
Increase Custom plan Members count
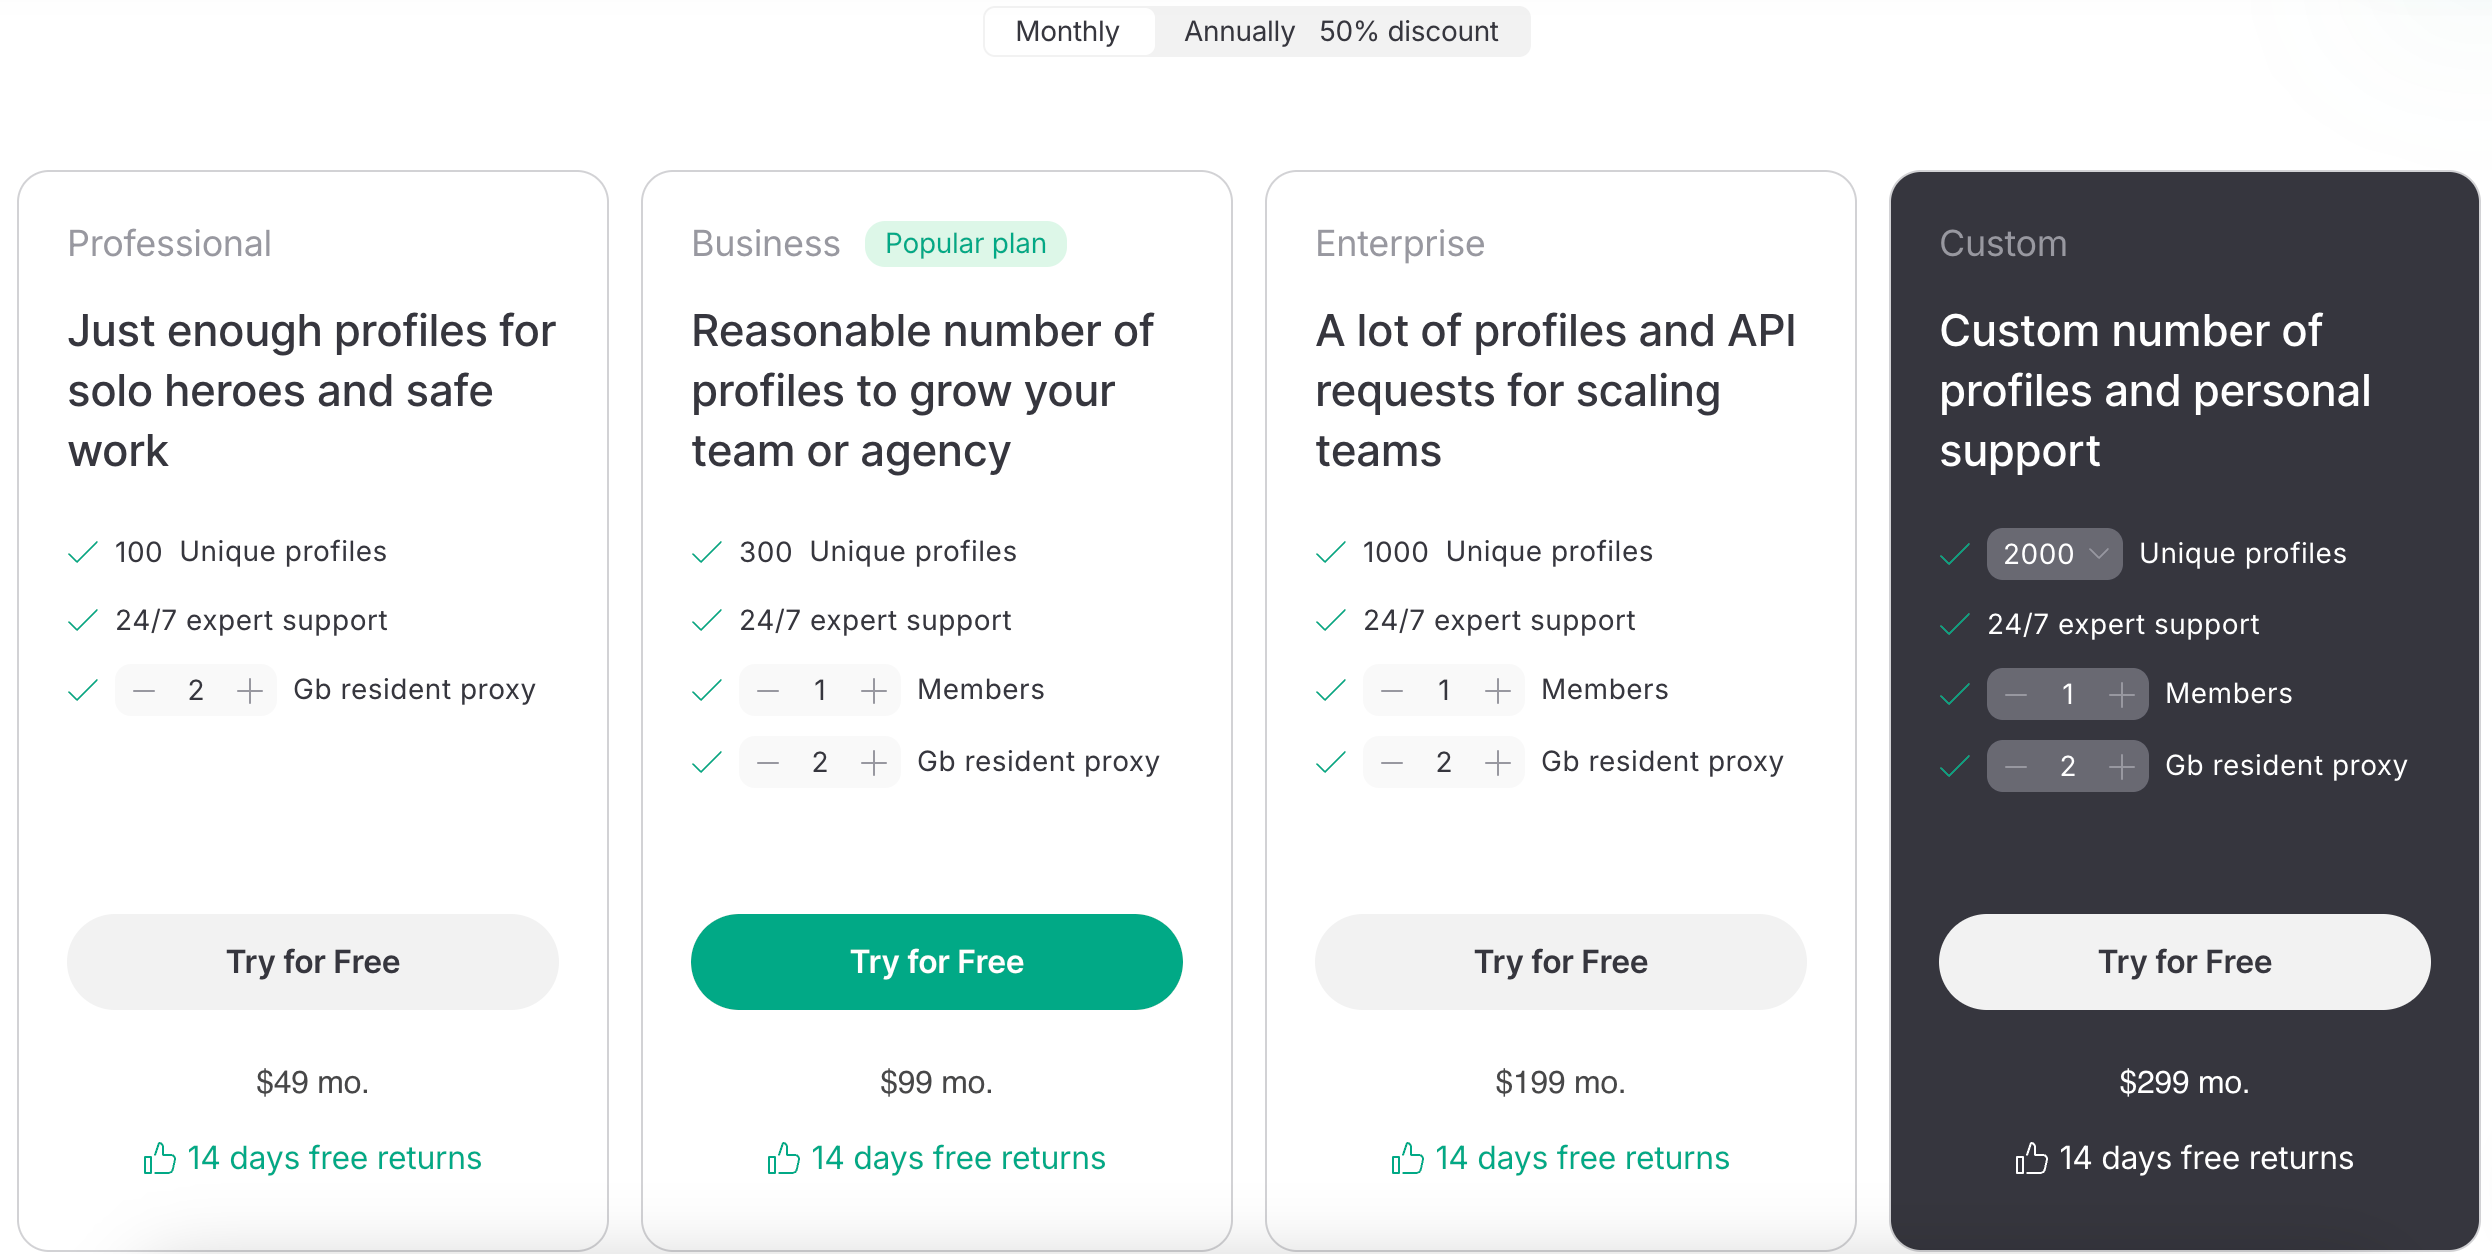(2122, 694)
